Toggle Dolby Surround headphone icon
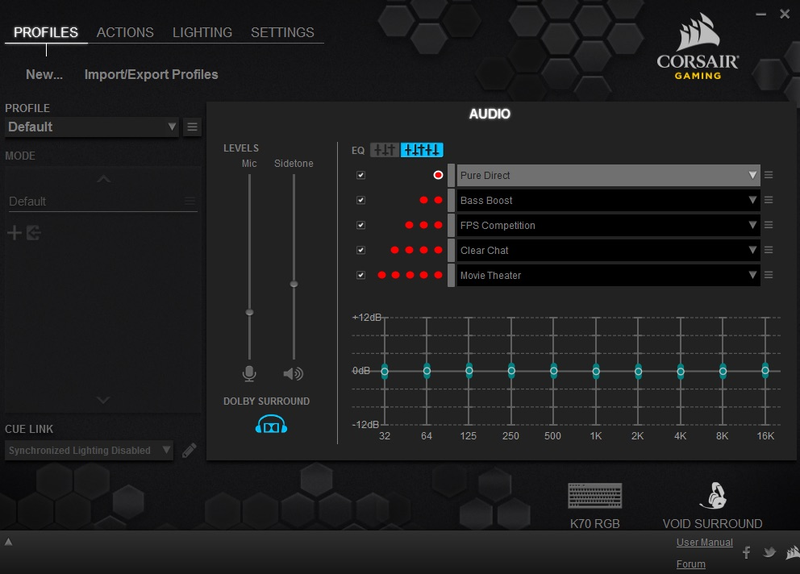The image size is (800, 574). 271,425
